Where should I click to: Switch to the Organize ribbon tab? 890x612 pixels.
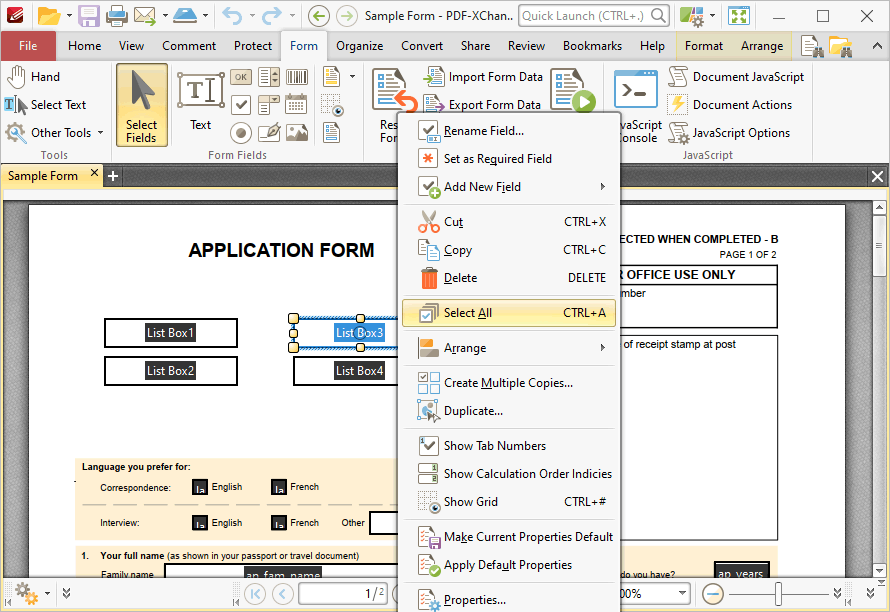click(x=359, y=46)
